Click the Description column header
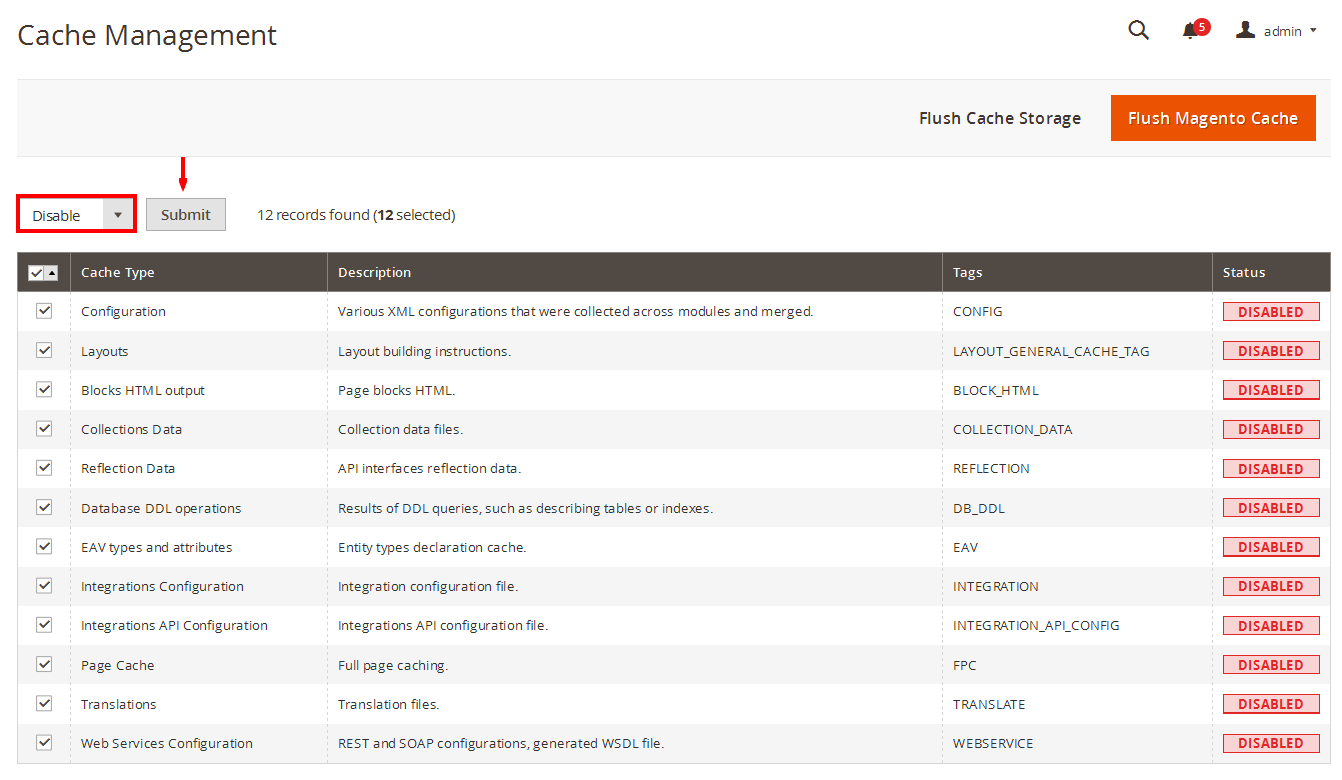The width and height of the screenshot is (1342, 780). tap(635, 272)
